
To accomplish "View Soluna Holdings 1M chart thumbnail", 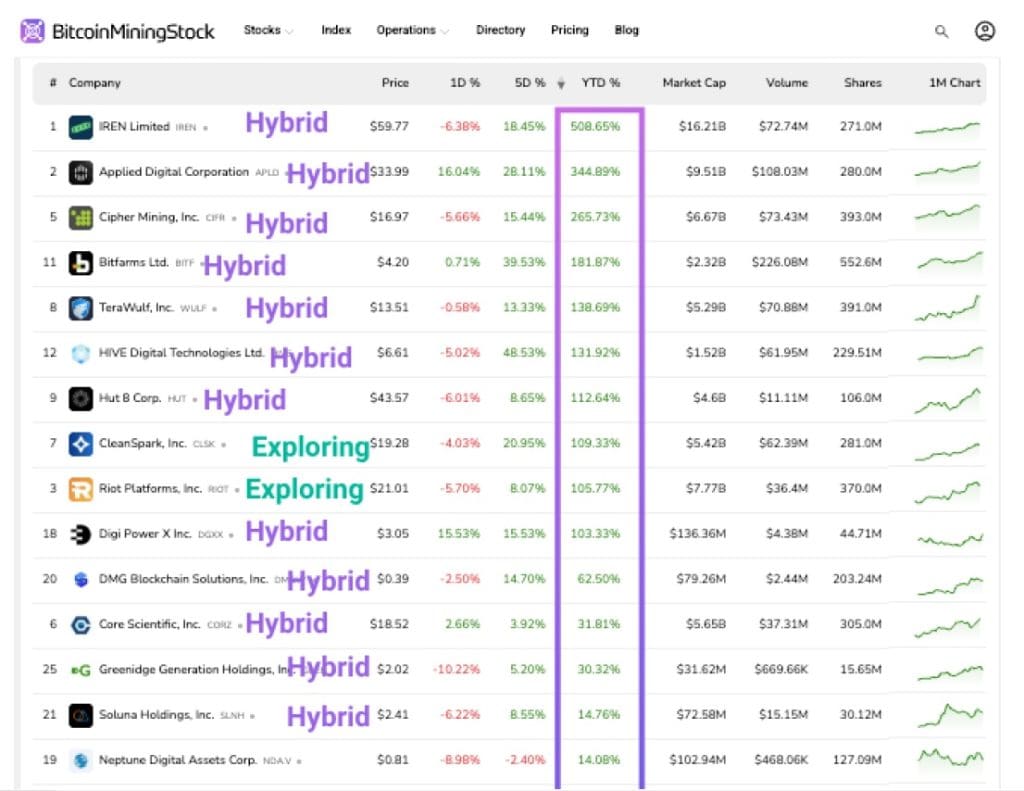I will [948, 715].
